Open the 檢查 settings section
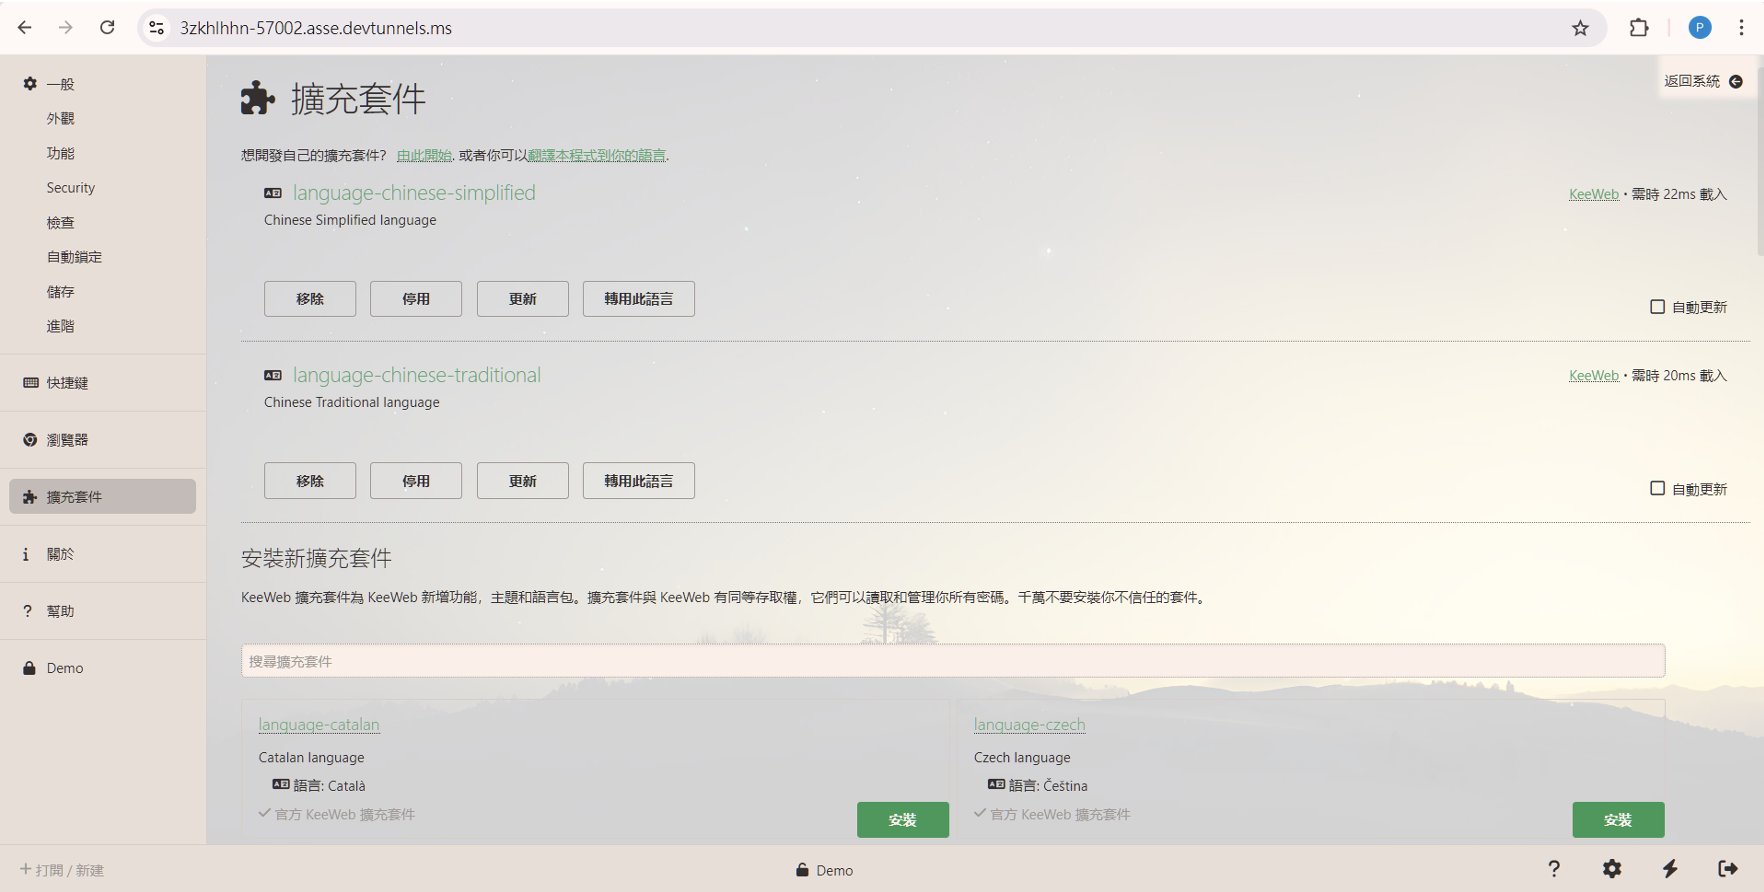The height and width of the screenshot is (892, 1764). pyautogui.click(x=60, y=222)
